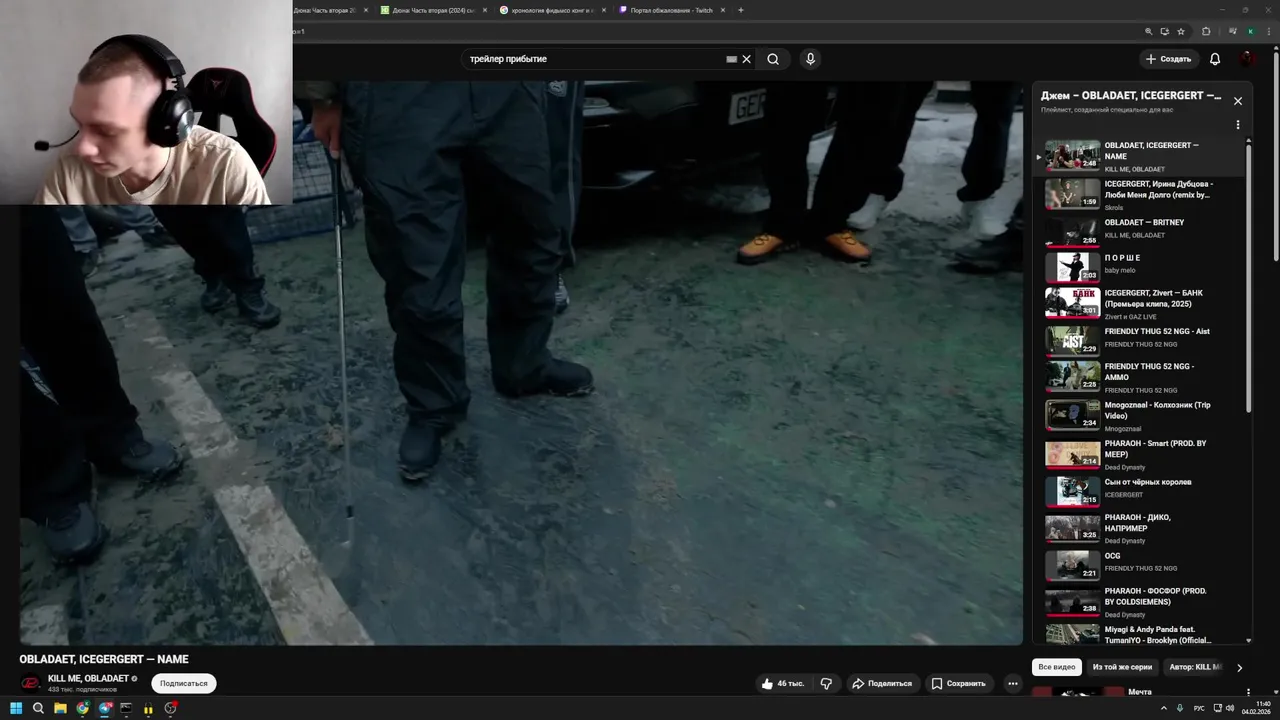The width and height of the screenshot is (1280, 720).
Task: Click the Сохранить button
Action: coord(959,684)
